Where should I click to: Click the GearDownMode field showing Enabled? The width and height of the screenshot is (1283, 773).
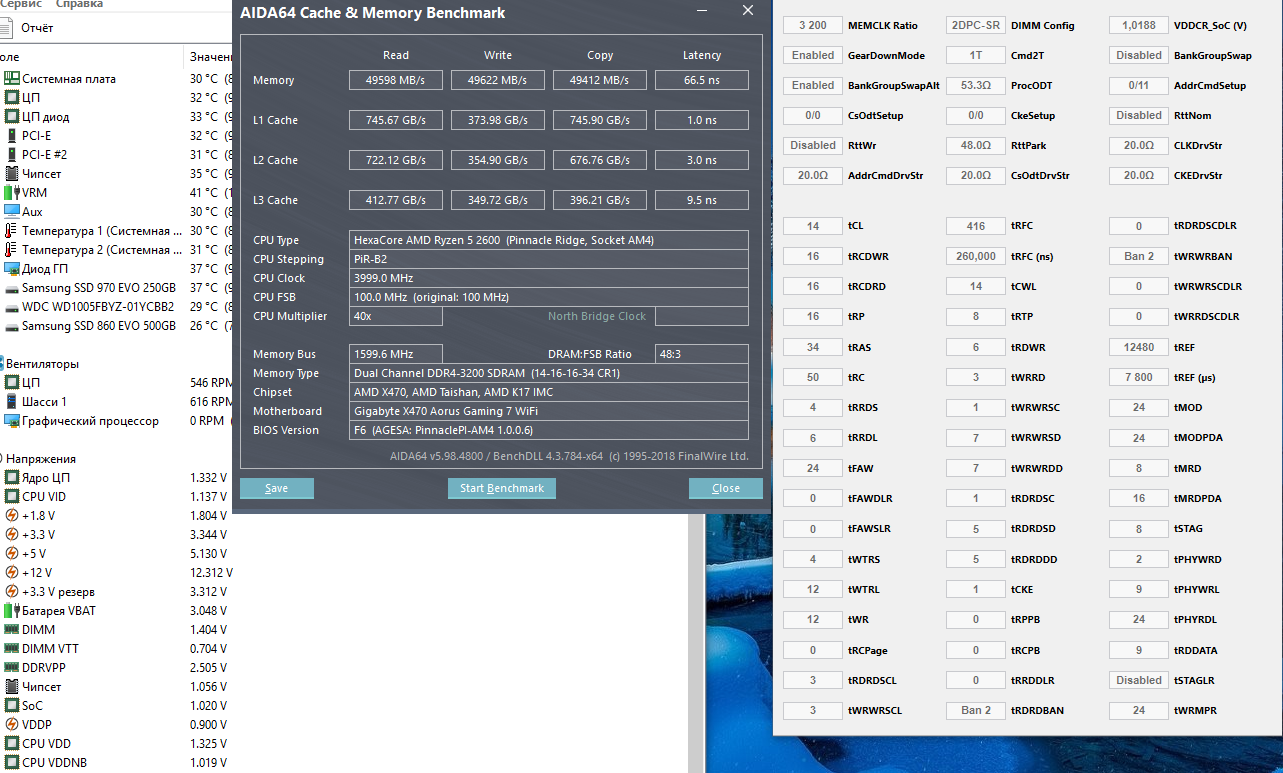coord(813,55)
